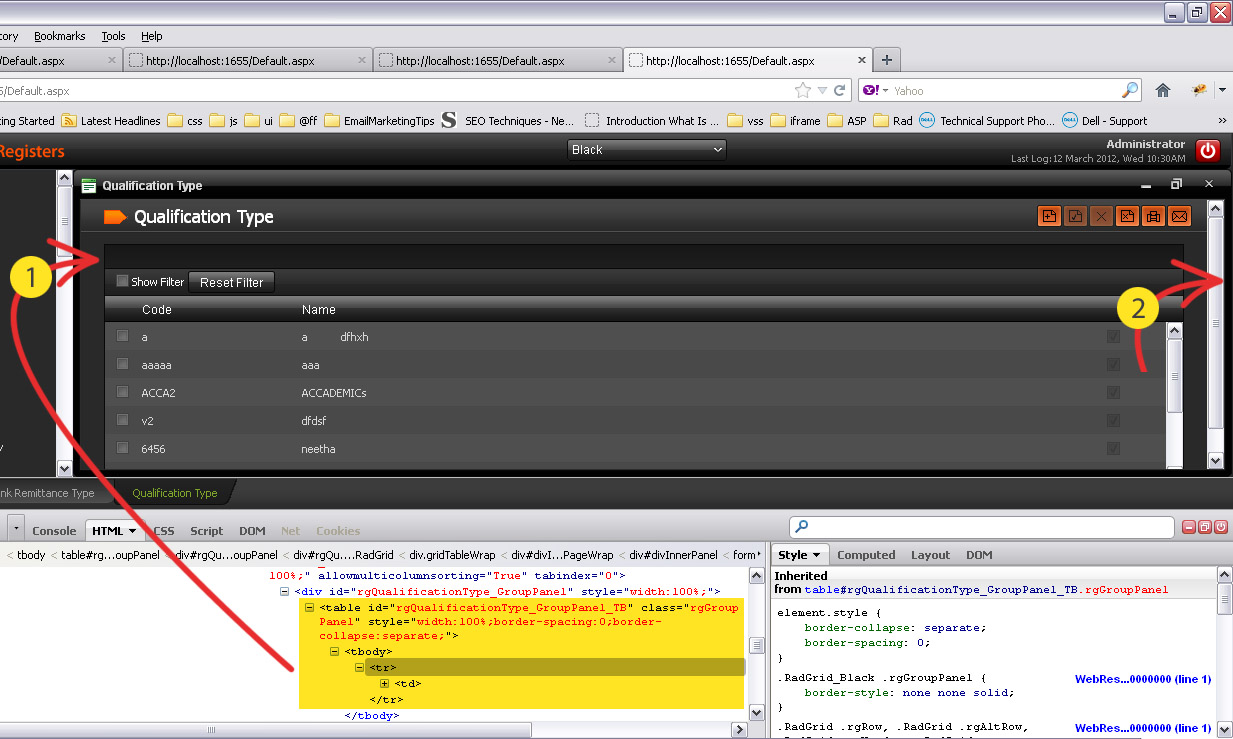Image resolution: width=1233 pixels, height=739 pixels.
Task: Open the Latest Headlines feed bookmark
Action: (111, 121)
